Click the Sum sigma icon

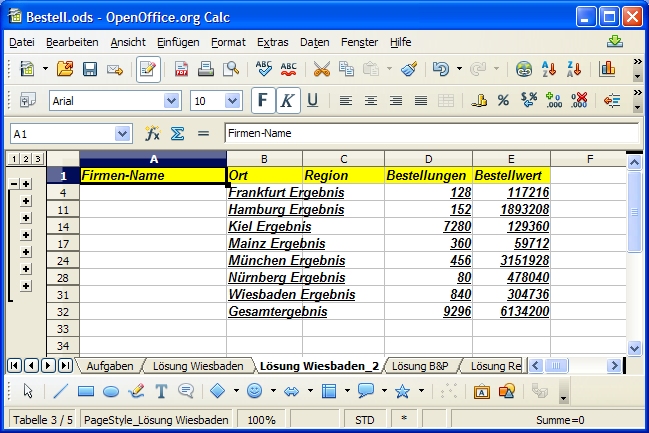click(177, 133)
